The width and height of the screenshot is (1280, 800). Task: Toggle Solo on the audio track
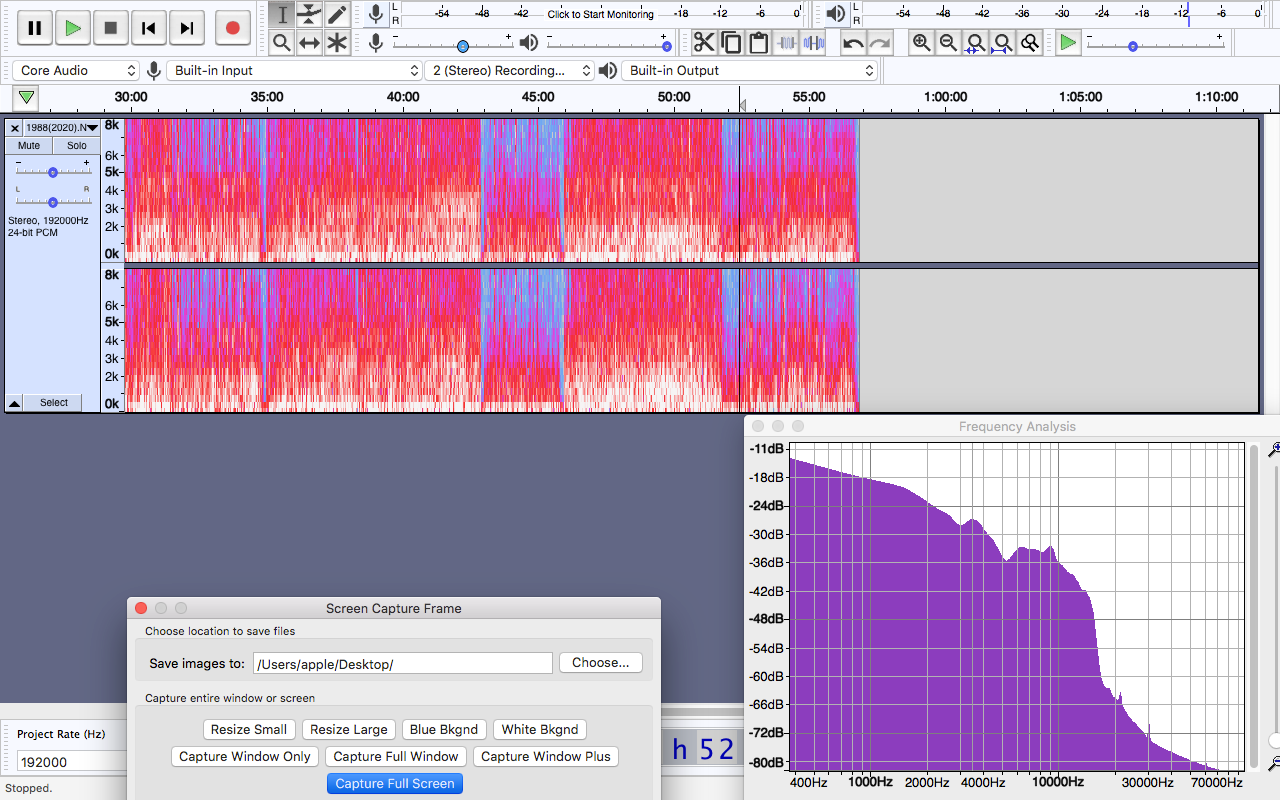click(x=77, y=146)
